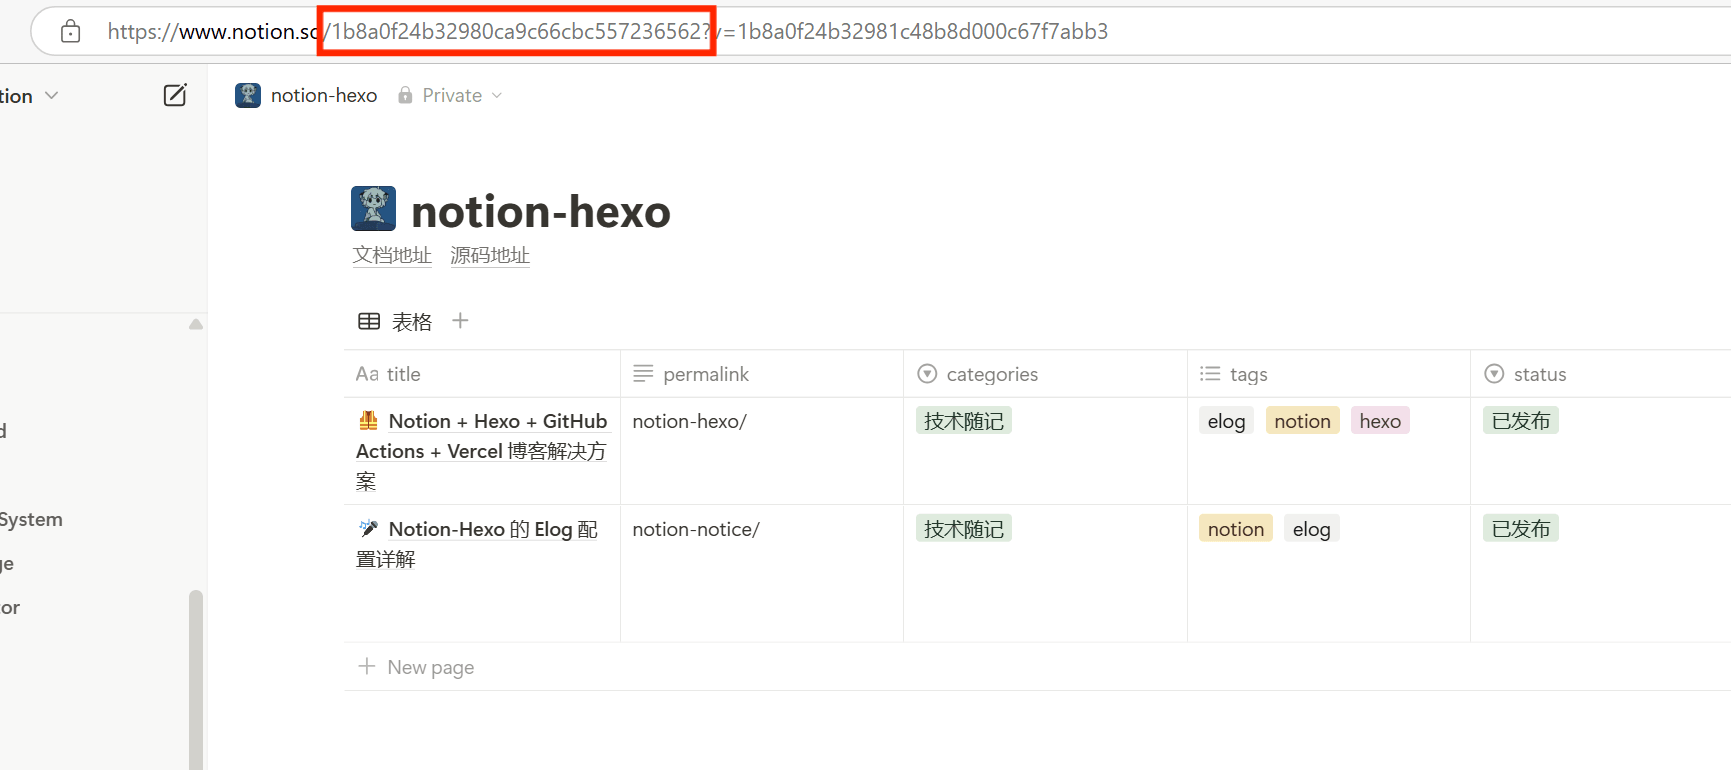Click the second row's page emoji icon

[368, 529]
